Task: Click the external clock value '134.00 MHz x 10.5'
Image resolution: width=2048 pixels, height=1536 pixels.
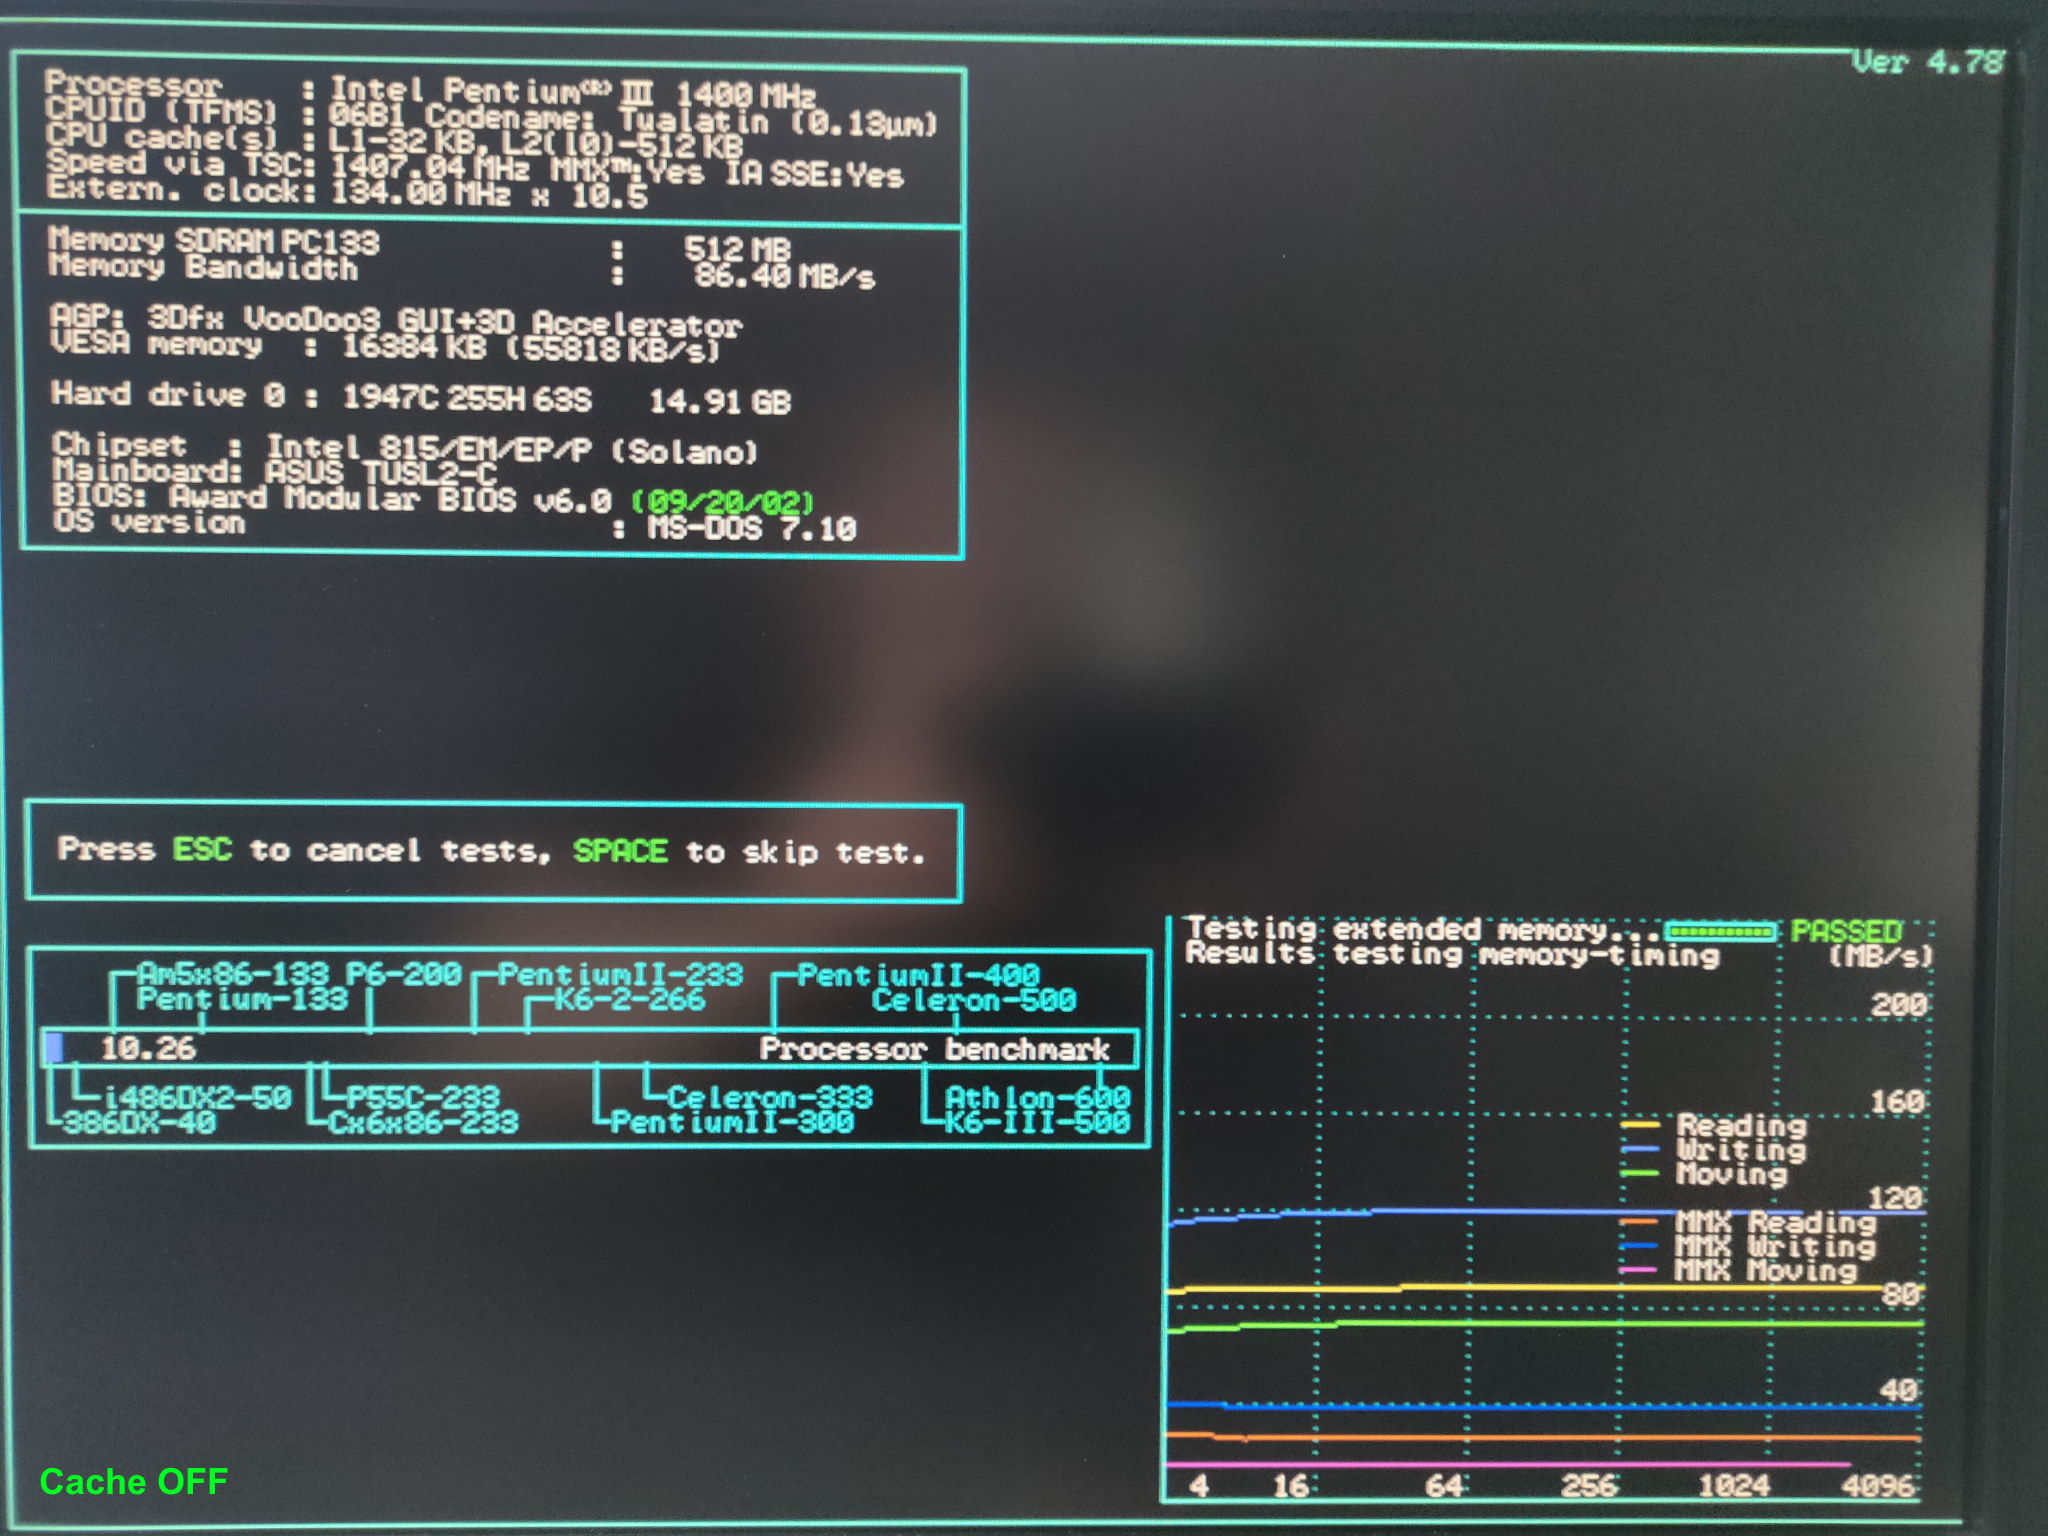Action: pyautogui.click(x=488, y=193)
